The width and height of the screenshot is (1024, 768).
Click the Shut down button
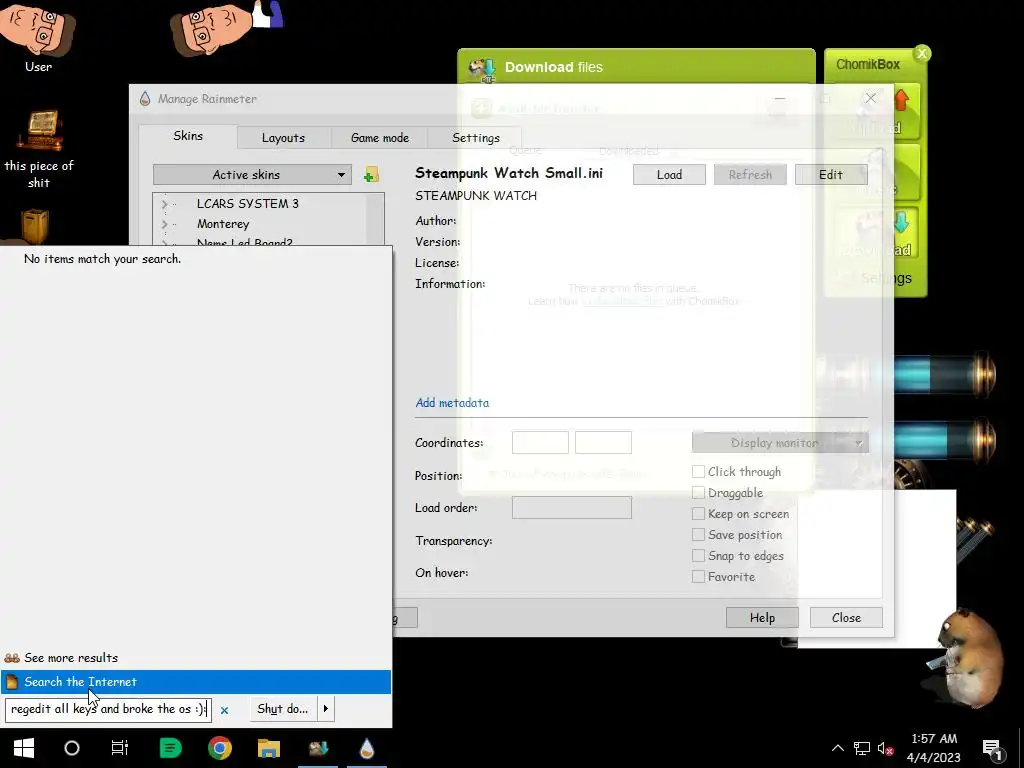(283, 709)
